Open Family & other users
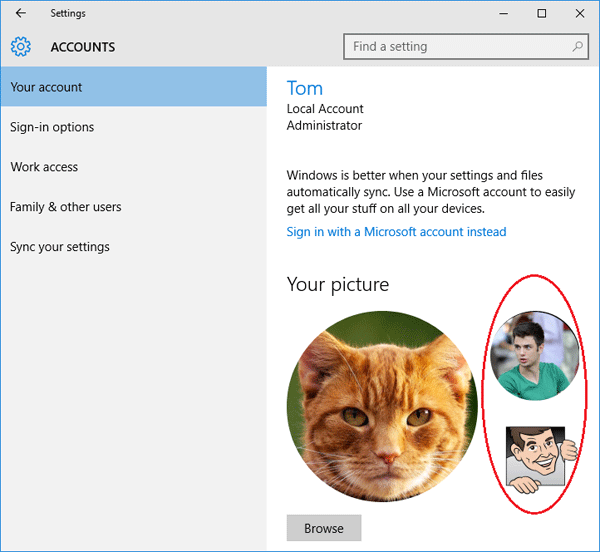This screenshot has height=552, width=600. 66,207
